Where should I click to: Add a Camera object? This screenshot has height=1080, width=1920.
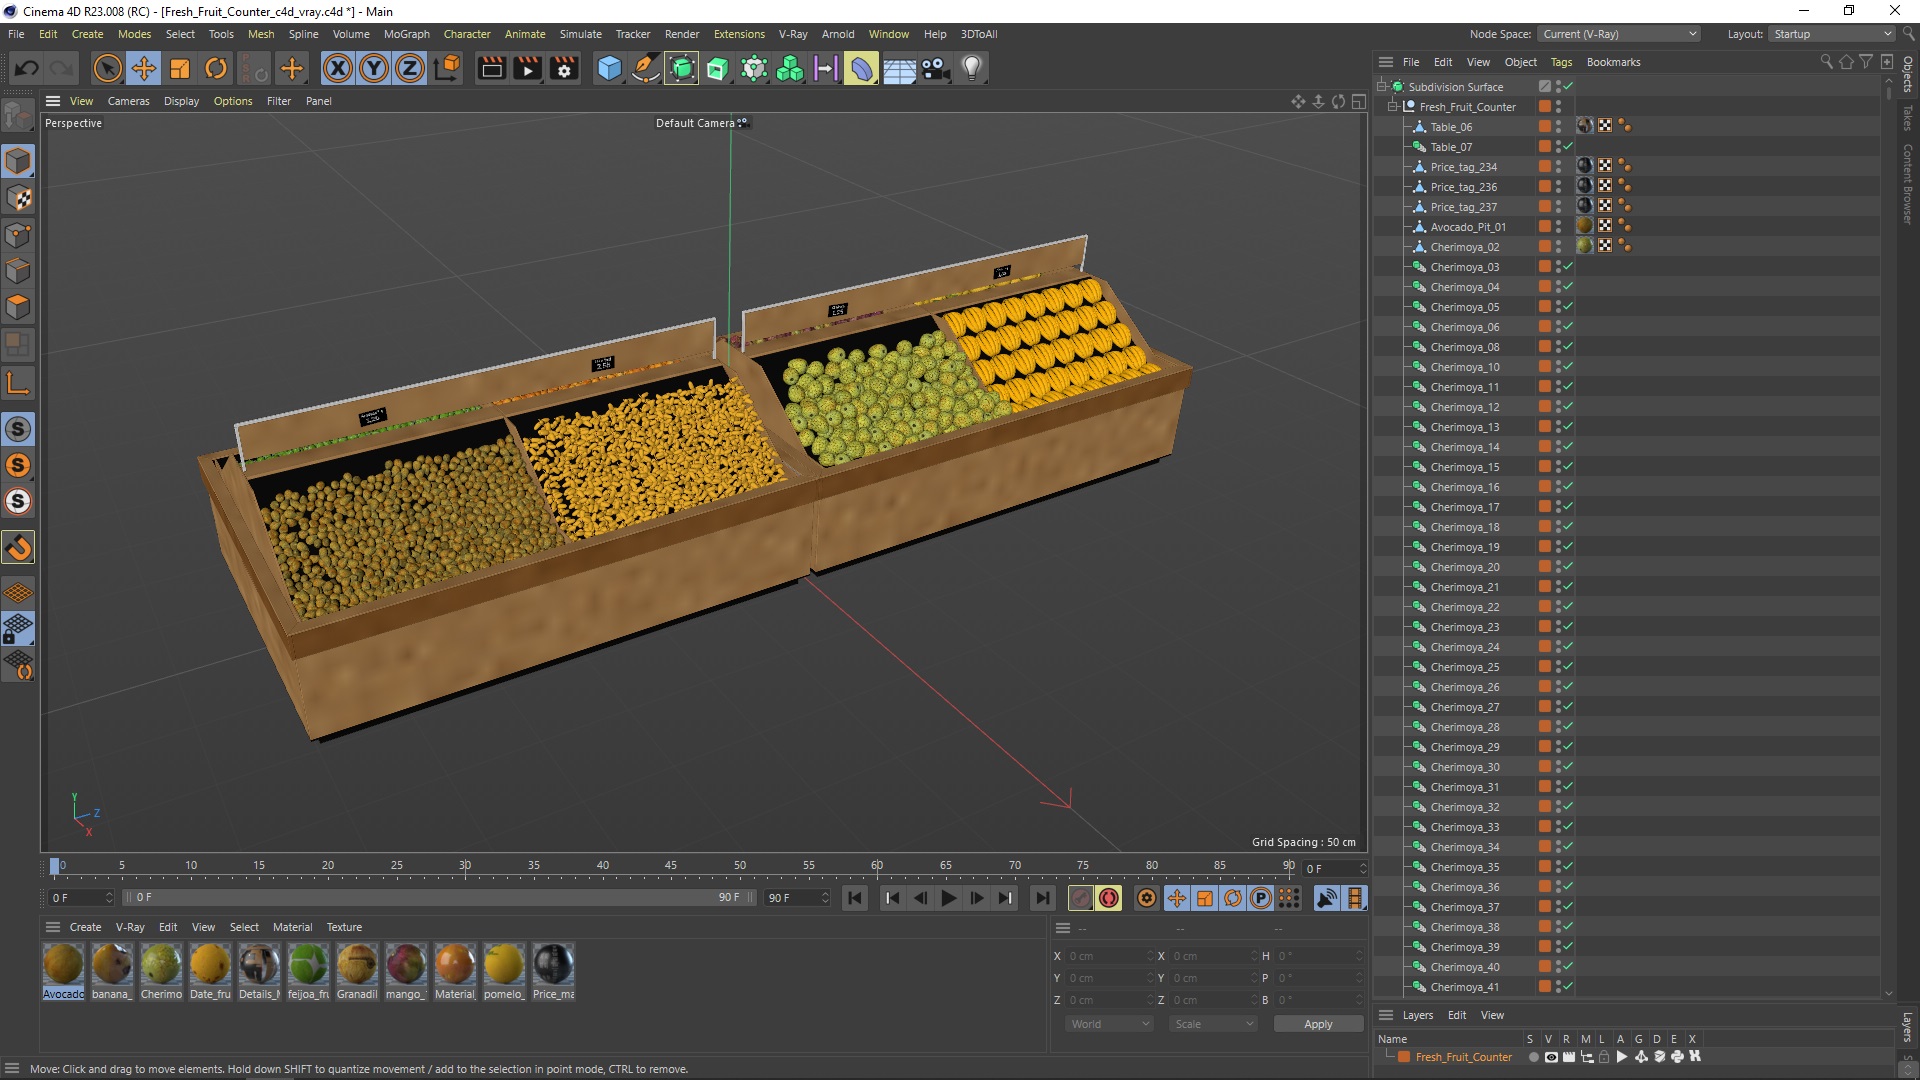(935, 68)
